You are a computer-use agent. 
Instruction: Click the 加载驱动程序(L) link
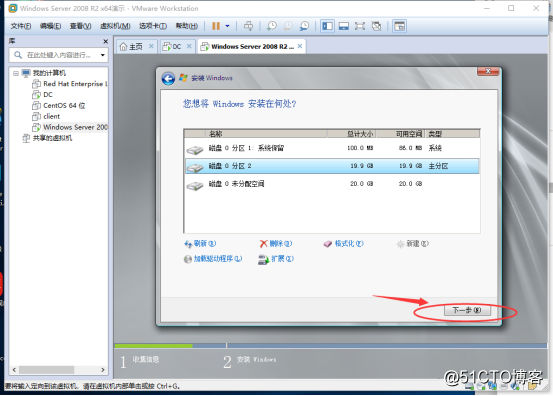(213, 259)
